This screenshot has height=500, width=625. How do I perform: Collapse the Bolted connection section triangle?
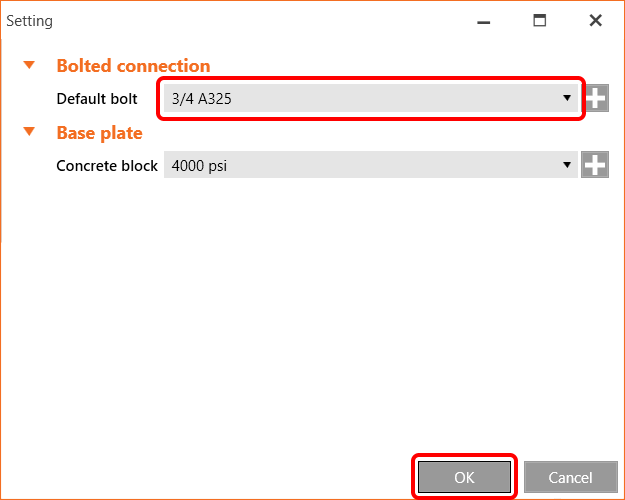tap(30, 66)
